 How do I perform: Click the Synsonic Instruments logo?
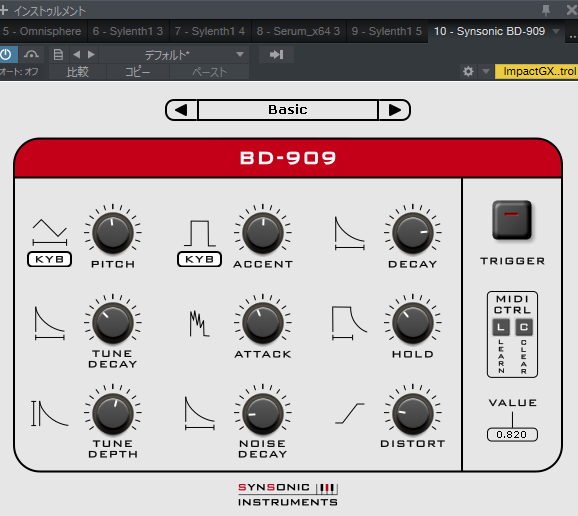(288, 495)
